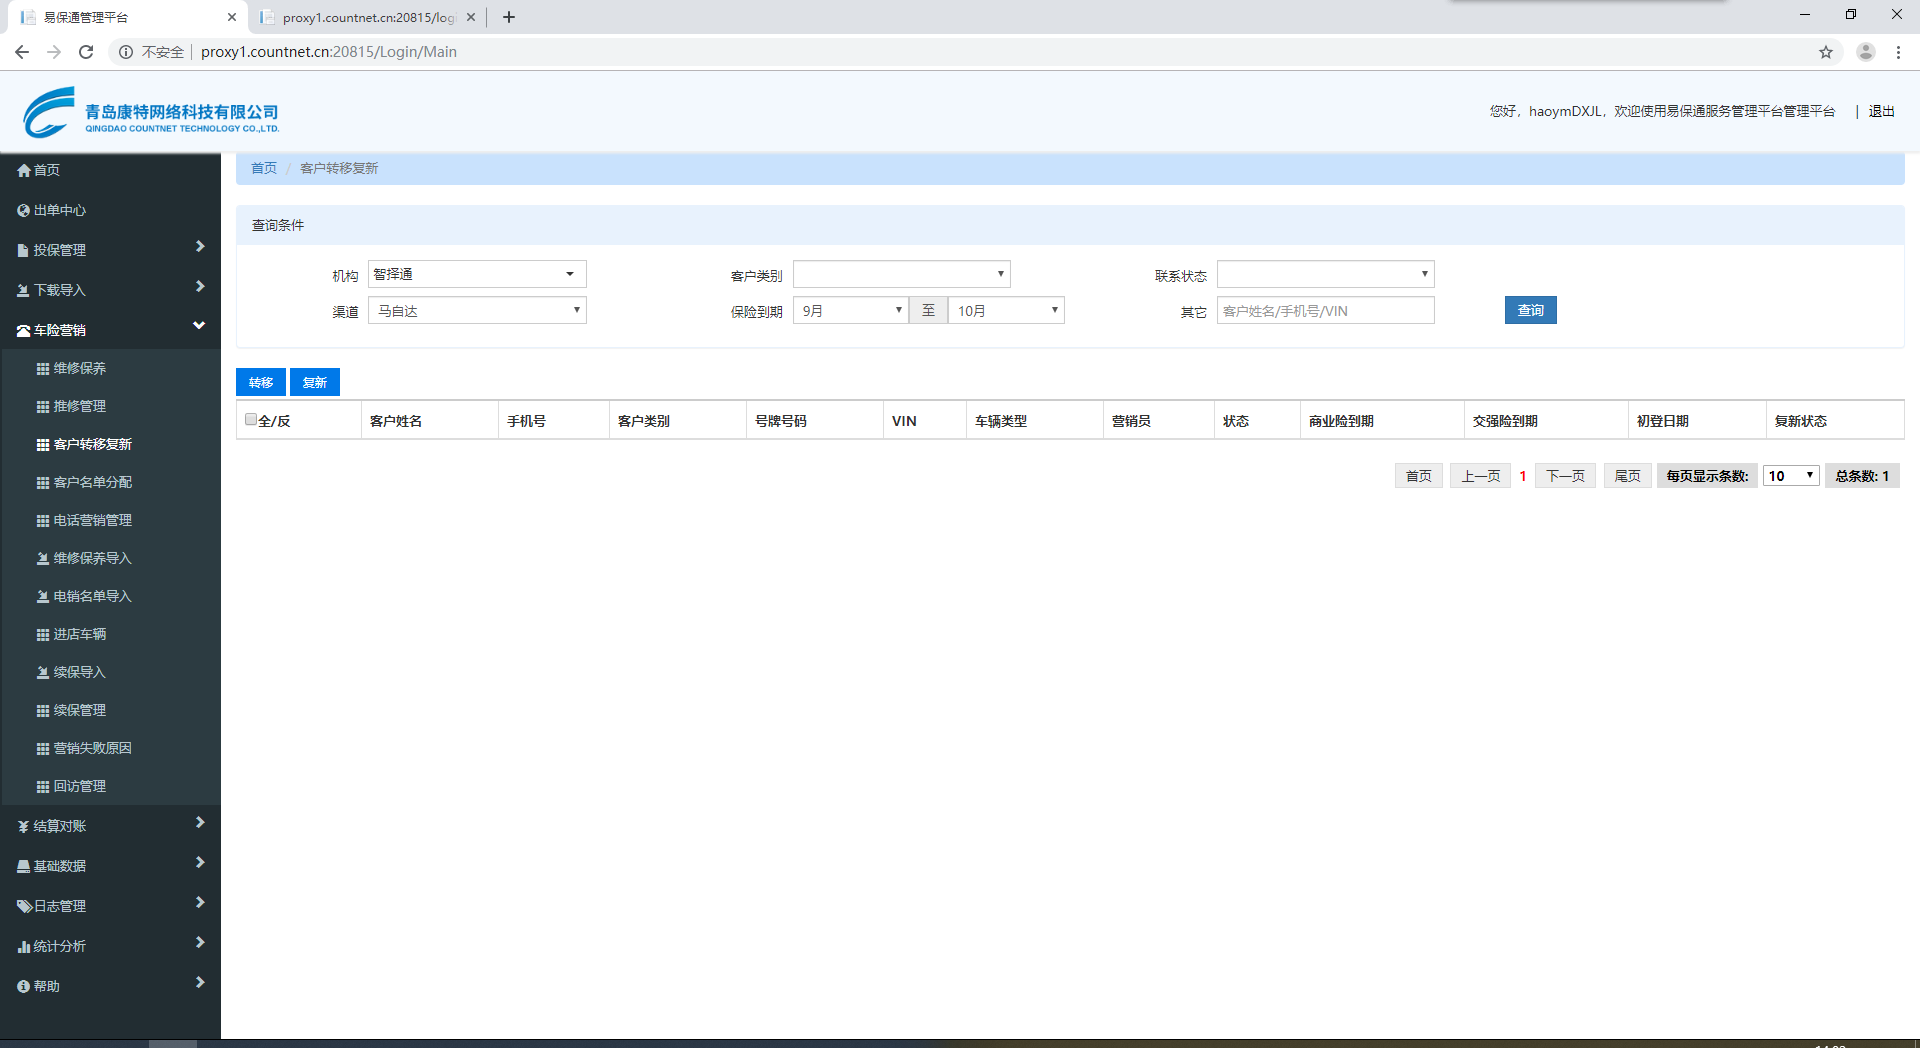This screenshot has height=1048, width=1920.
Task: Click the grid icon next to 维修保养
Action: tap(43, 369)
